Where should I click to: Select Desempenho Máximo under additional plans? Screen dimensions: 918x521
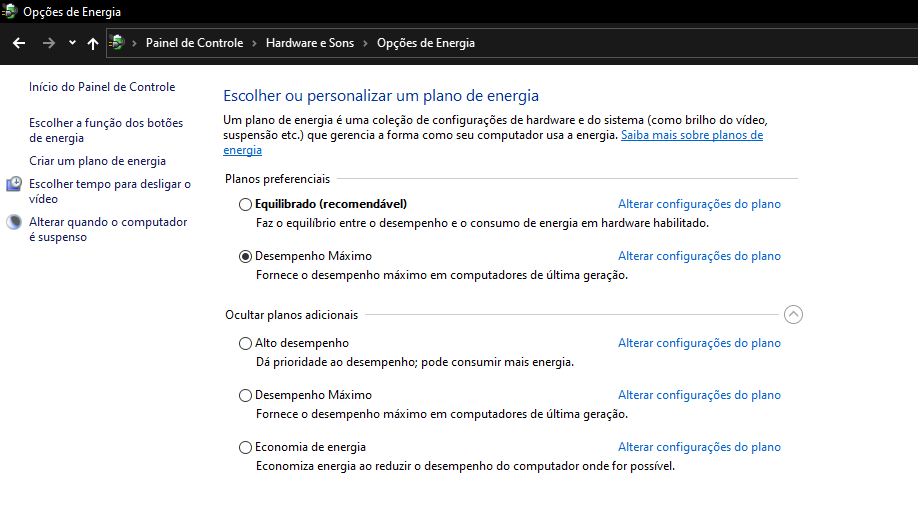(x=246, y=395)
